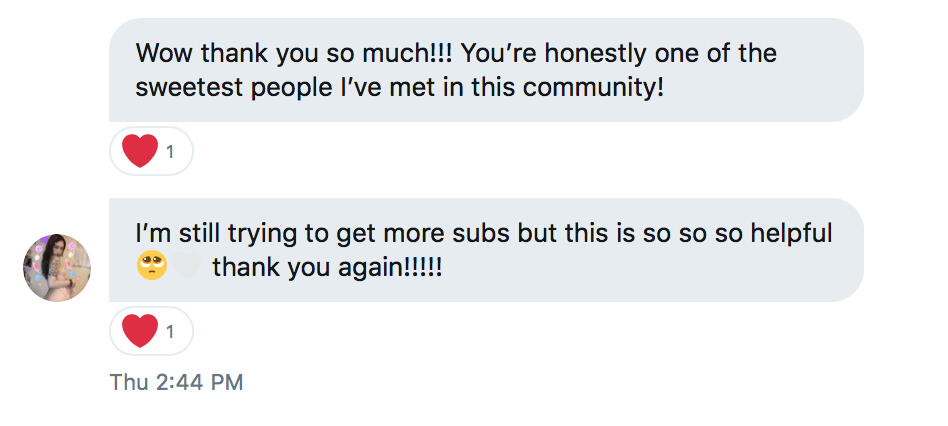The width and height of the screenshot is (948, 426).
Task: Click the heart reaction under the "Wow thank you" message
Action: point(141,152)
